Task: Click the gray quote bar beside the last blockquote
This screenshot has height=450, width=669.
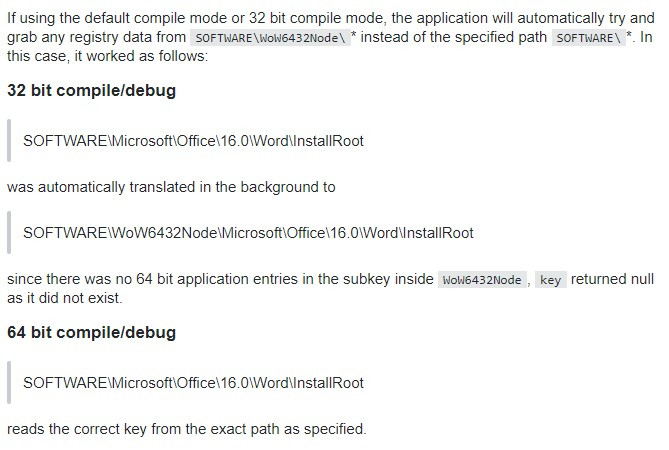Action: pyautogui.click(x=9, y=383)
